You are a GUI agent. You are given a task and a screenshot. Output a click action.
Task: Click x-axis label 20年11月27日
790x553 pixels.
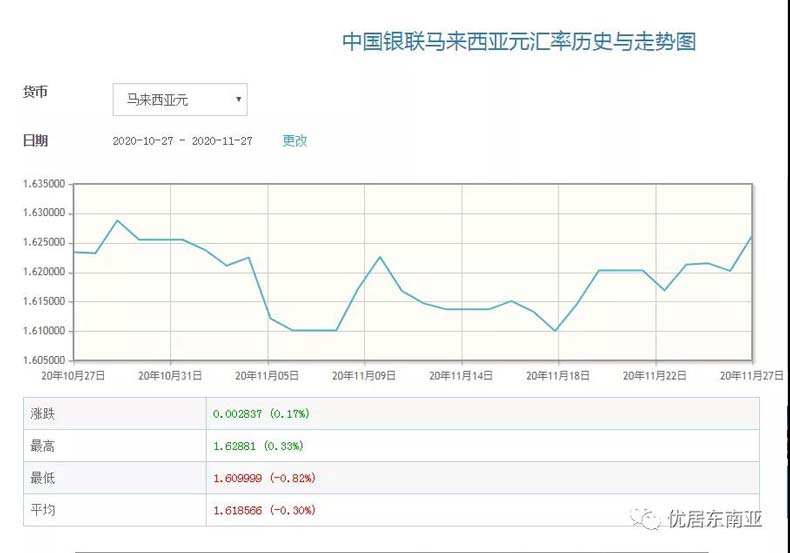coord(751,376)
